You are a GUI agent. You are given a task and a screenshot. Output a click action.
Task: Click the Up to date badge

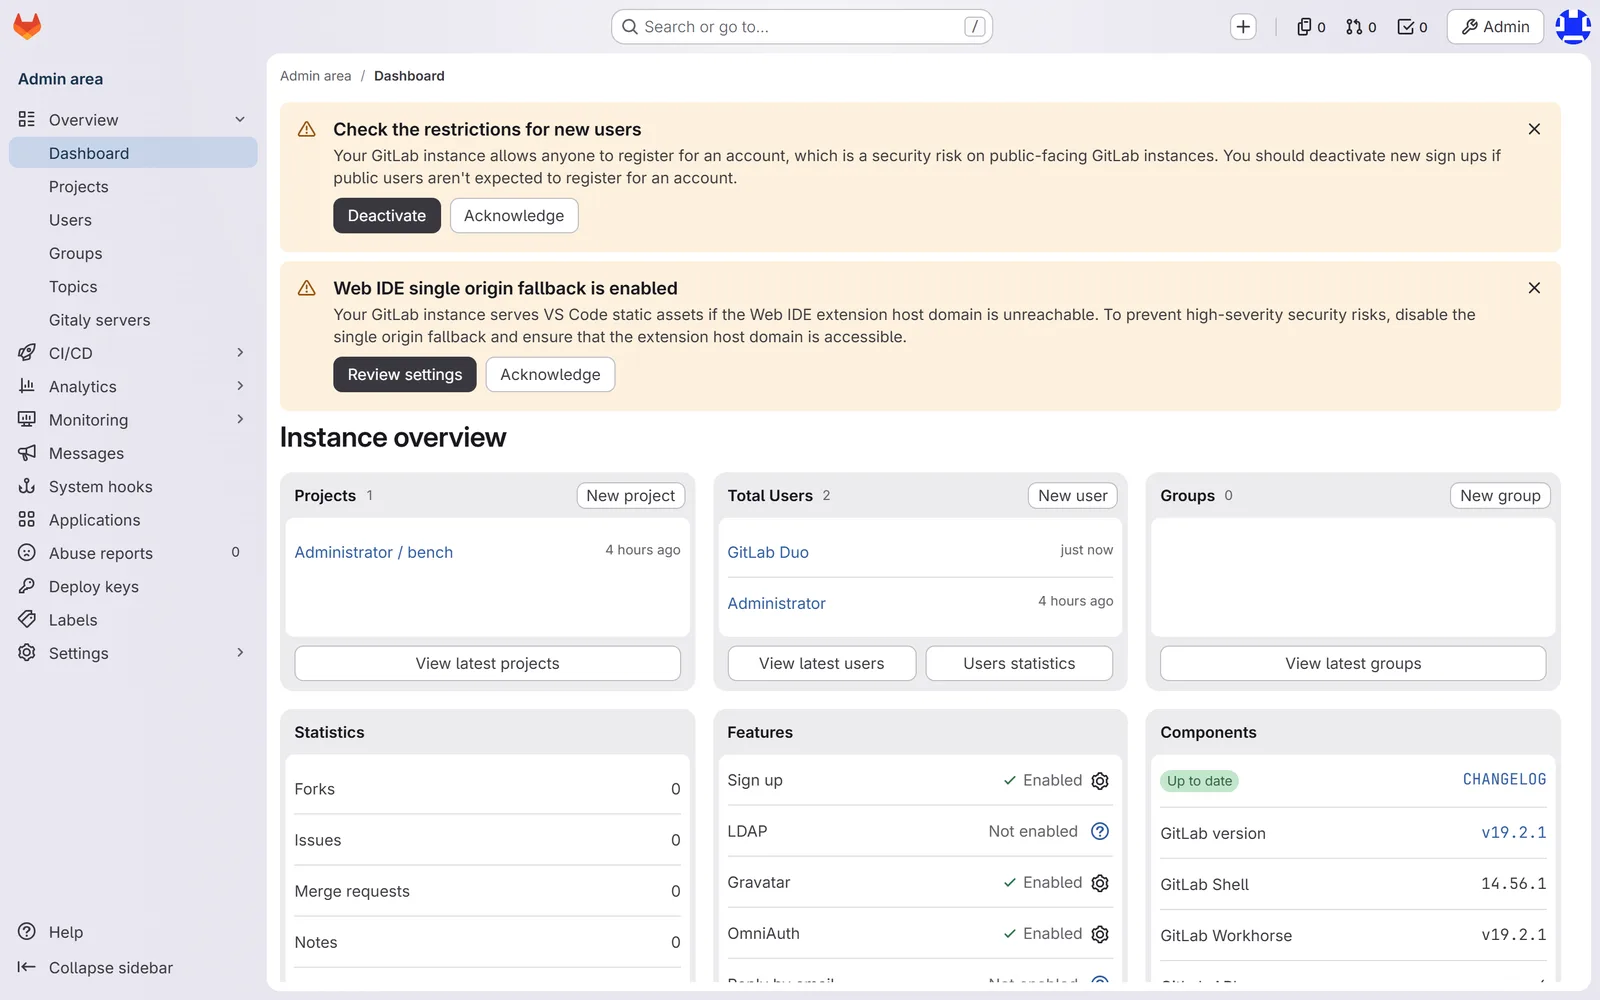point(1199,781)
